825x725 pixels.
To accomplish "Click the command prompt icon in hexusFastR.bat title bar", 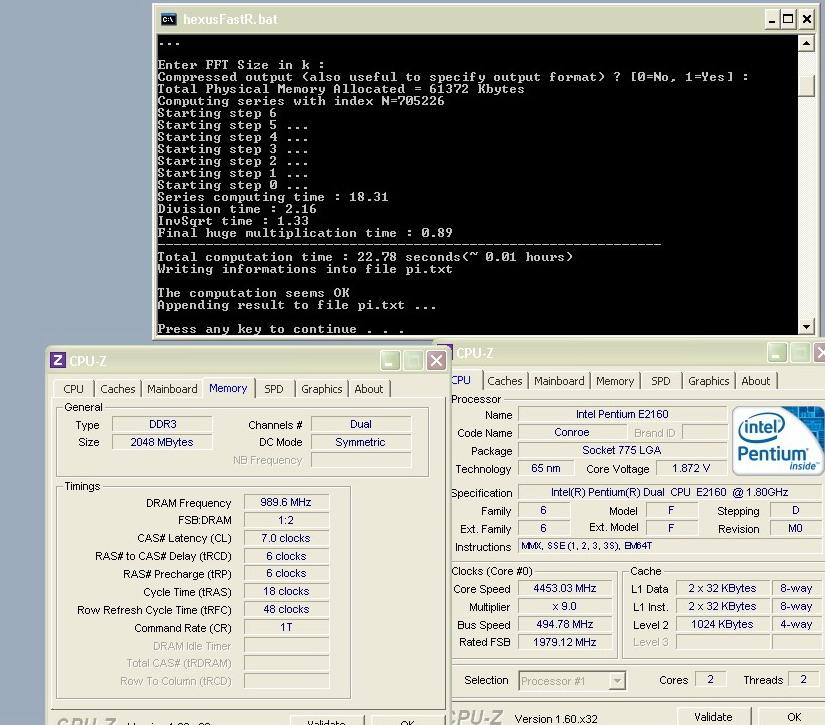I will point(168,19).
